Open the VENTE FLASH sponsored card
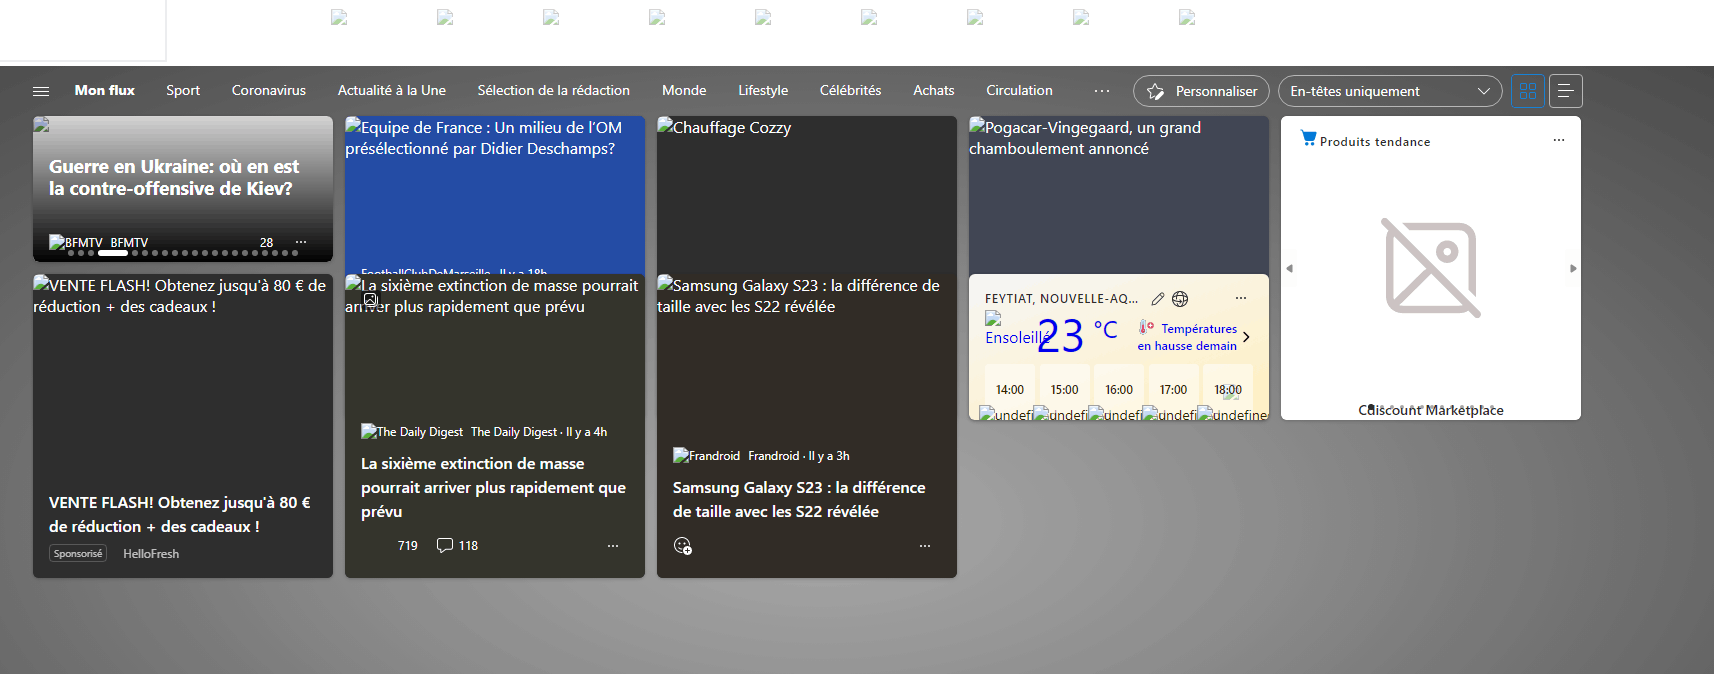 click(x=183, y=426)
